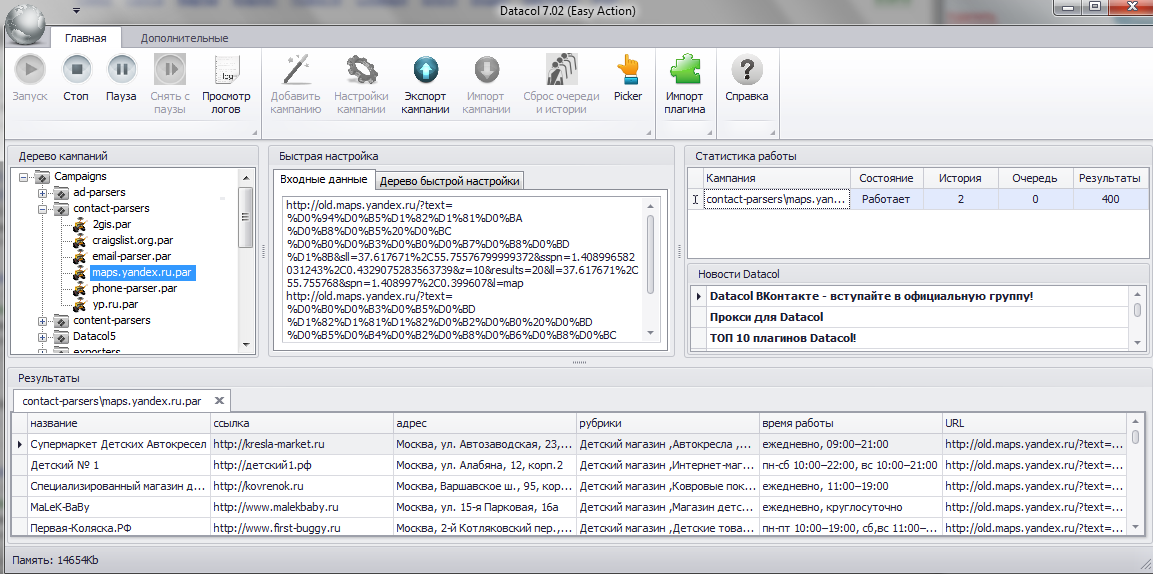Click the Экспорт кампании icon

[x=426, y=70]
